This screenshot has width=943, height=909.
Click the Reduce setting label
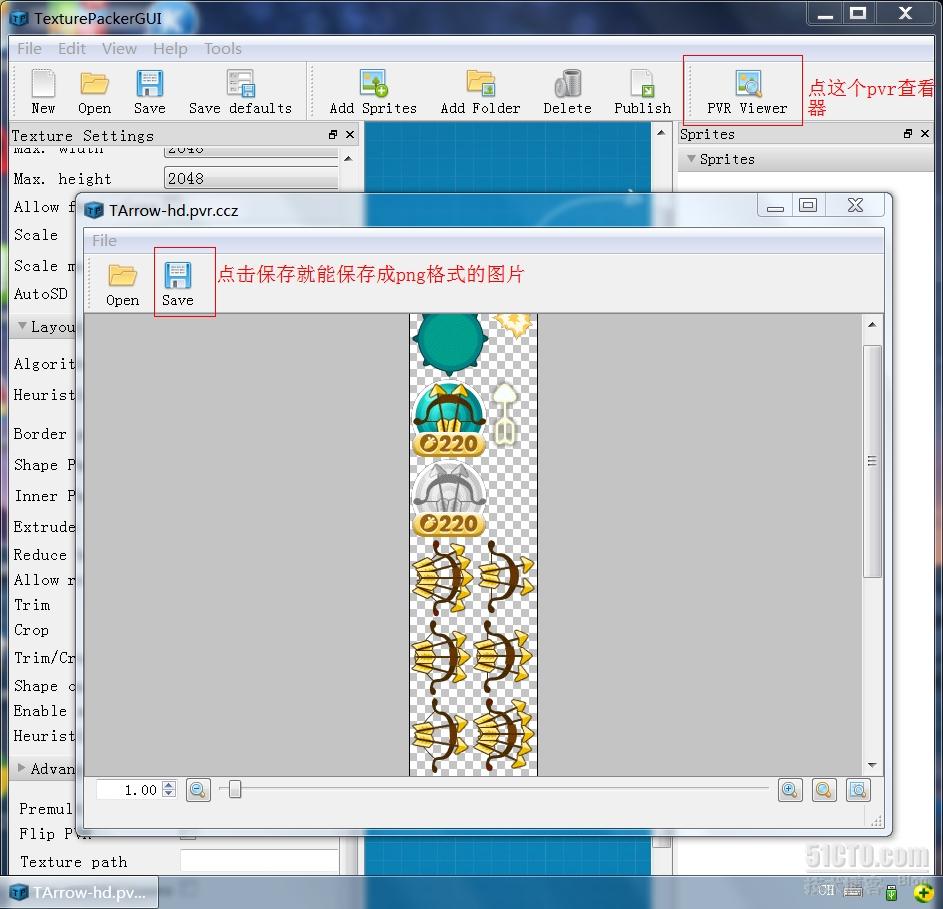point(40,555)
